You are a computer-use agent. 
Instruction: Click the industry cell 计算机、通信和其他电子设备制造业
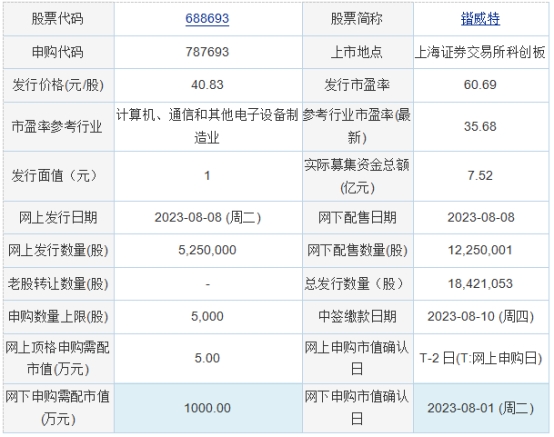click(208, 126)
